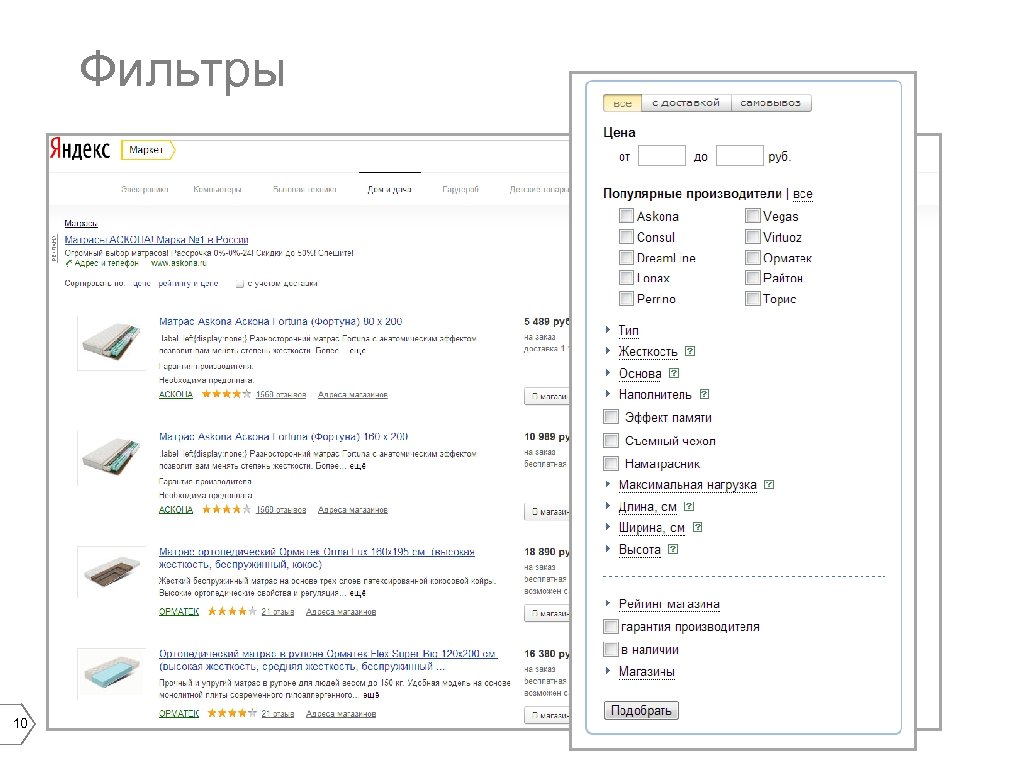Open second Askona Fortuna 160 x 200 thumbnail
This screenshot has width=1024, height=768.
click(111, 457)
